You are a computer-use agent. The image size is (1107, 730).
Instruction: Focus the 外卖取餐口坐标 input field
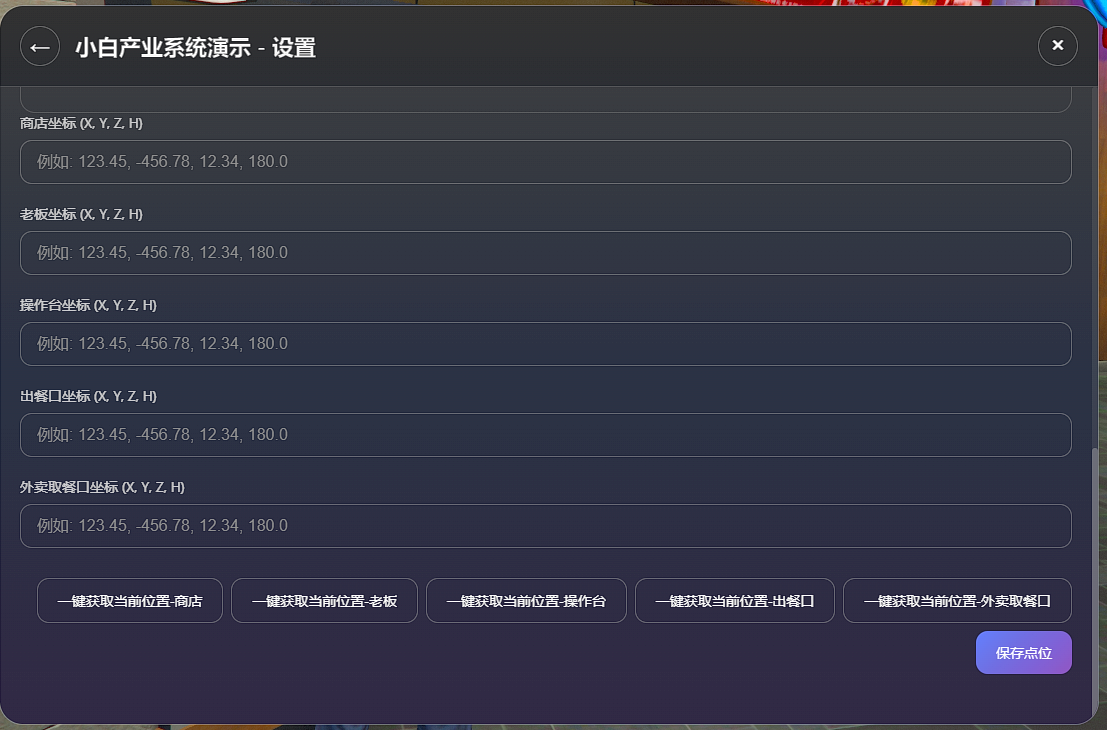(x=546, y=526)
